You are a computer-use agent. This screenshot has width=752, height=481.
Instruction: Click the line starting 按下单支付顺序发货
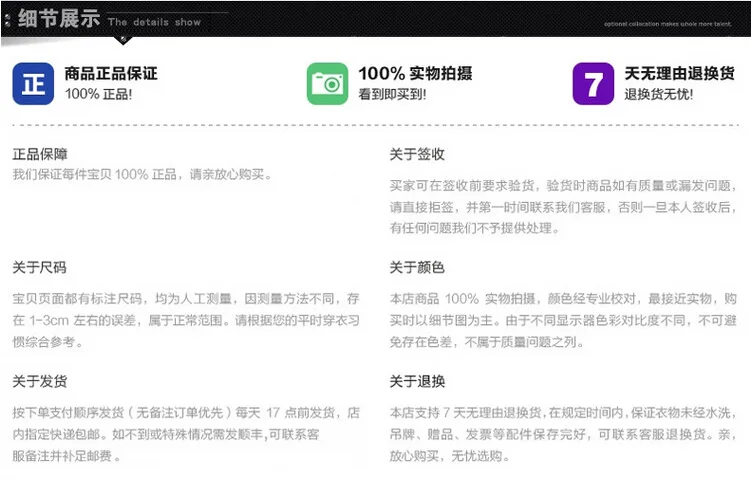[x=186, y=412]
